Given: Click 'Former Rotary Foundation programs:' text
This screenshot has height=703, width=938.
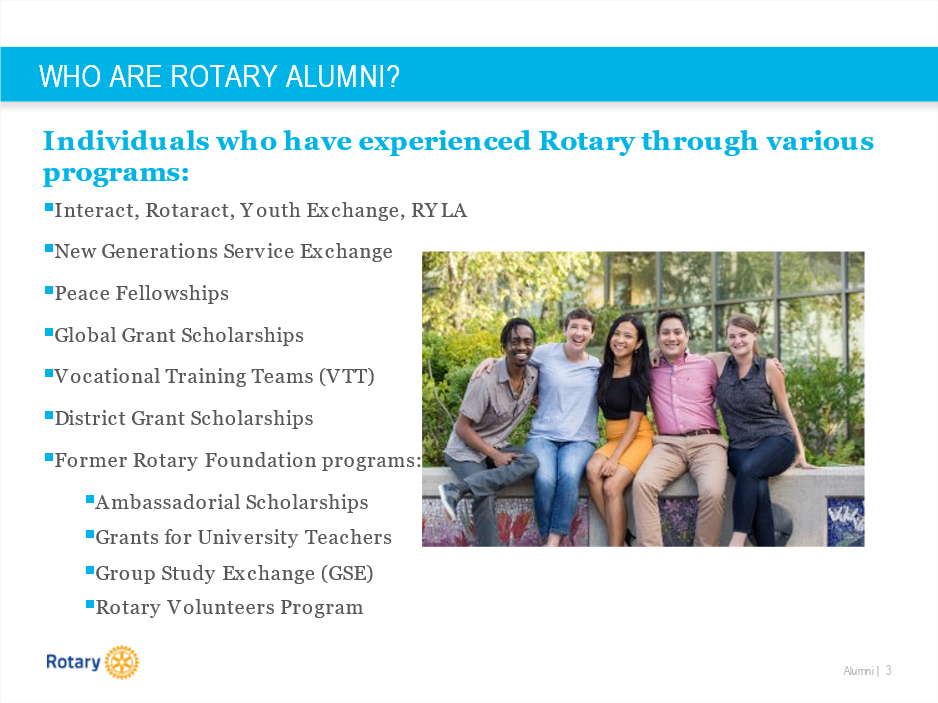Looking at the screenshot, I should click(x=237, y=461).
